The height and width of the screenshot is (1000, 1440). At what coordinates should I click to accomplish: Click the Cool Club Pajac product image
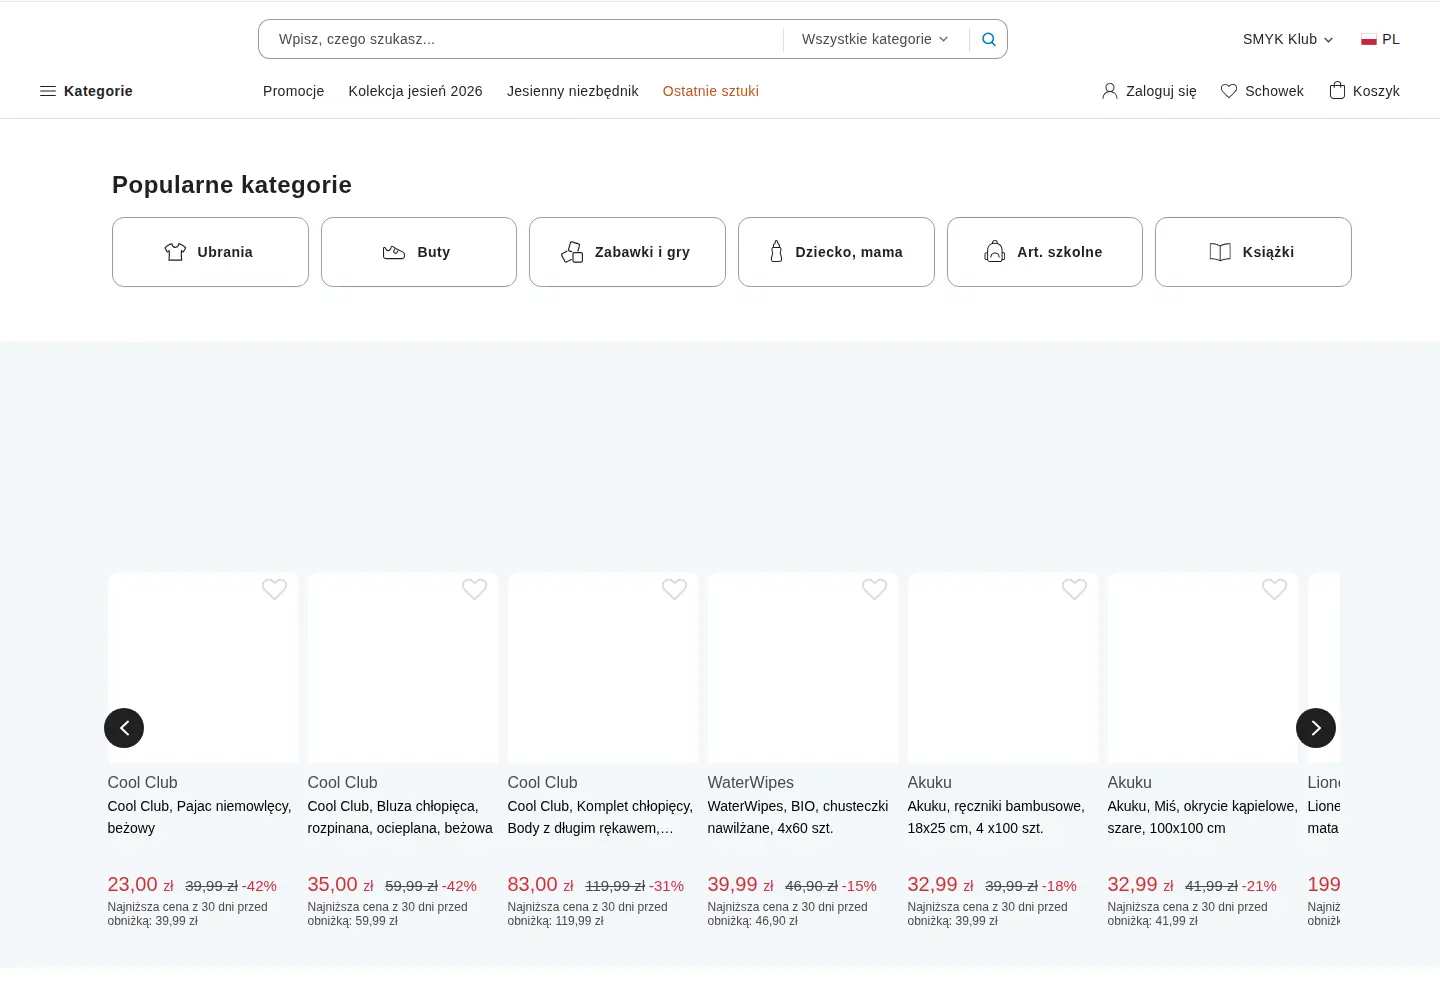[203, 668]
